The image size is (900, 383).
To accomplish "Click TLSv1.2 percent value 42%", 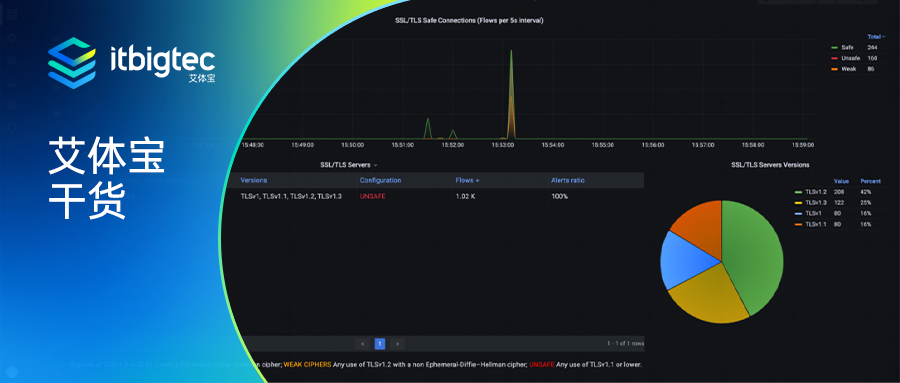I will 866,192.
